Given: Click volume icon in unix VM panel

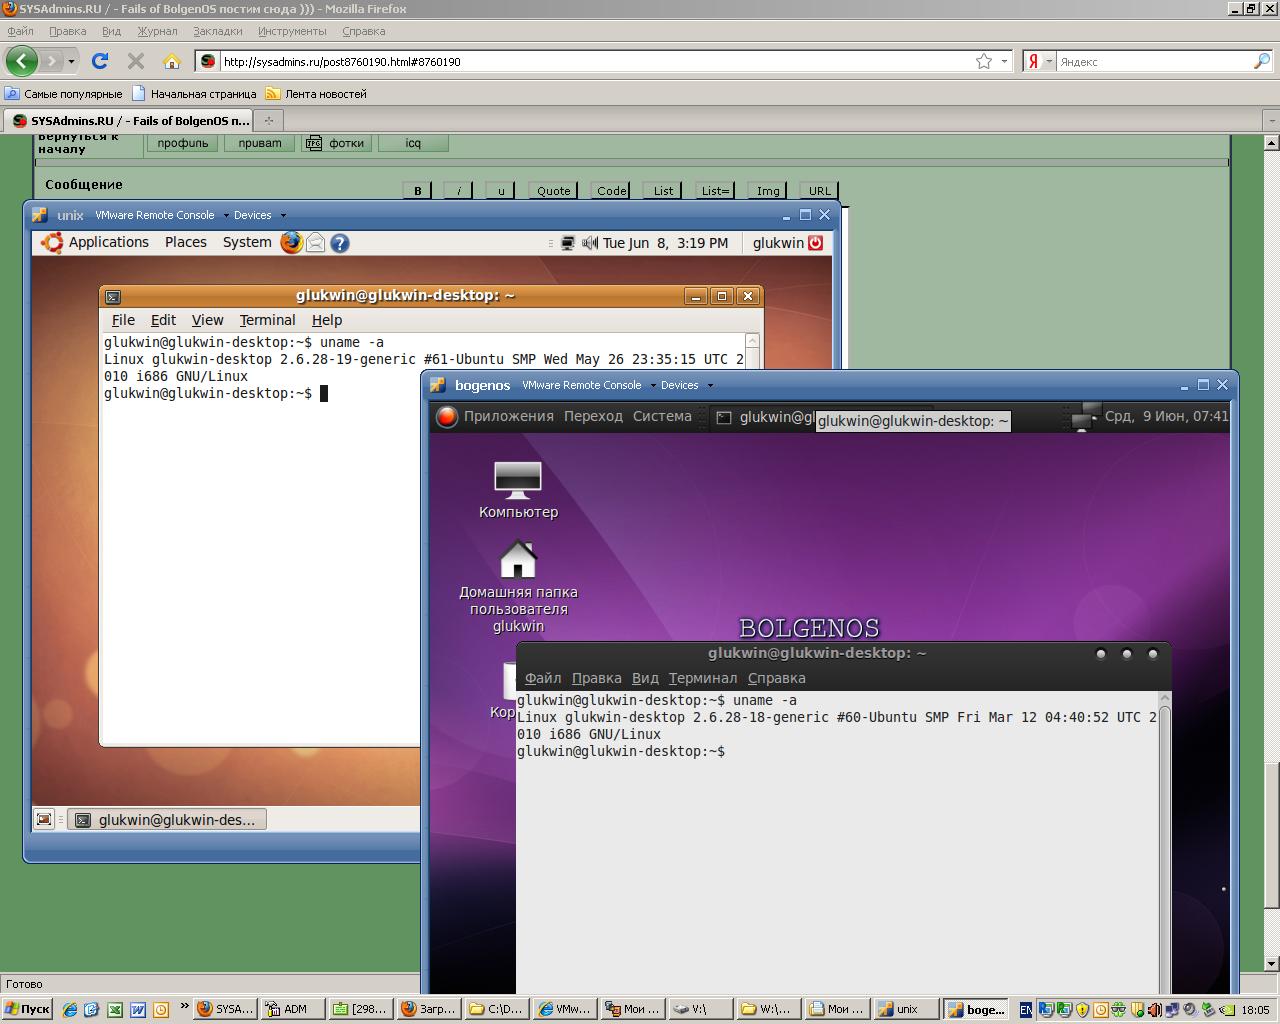Looking at the screenshot, I should click(x=590, y=242).
